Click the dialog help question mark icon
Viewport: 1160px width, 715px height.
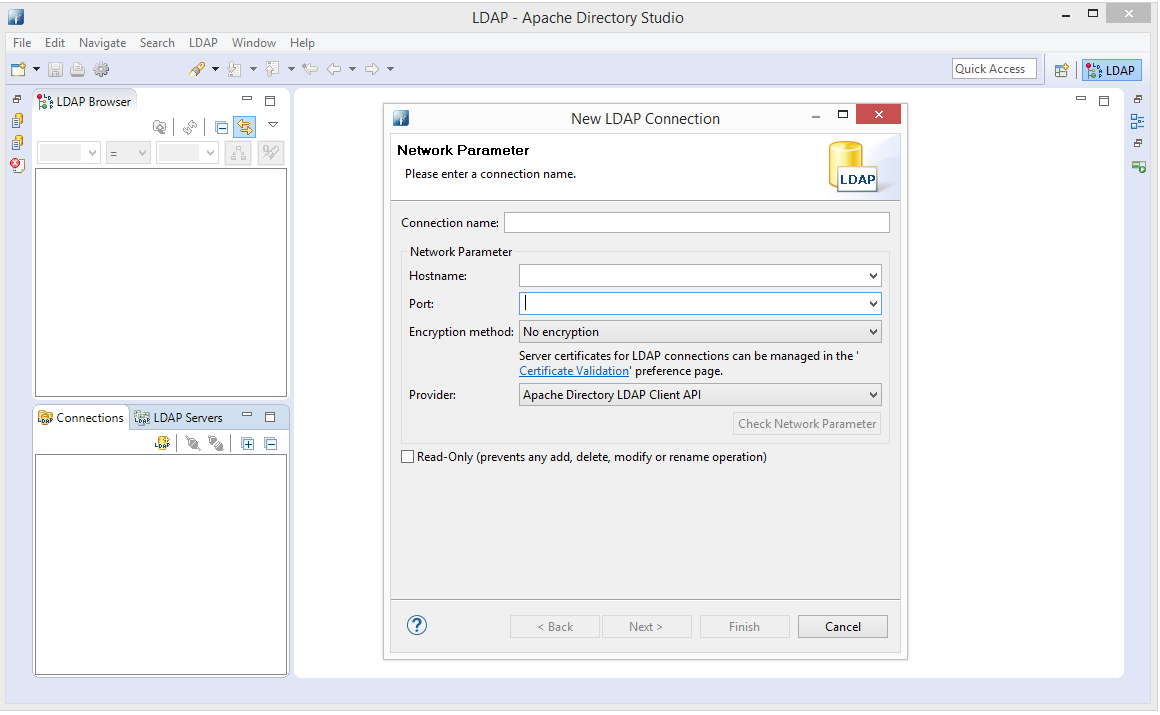click(417, 625)
